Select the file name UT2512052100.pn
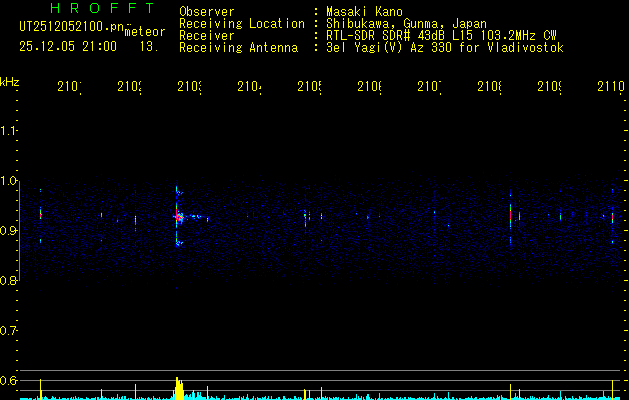Viewport: 629px width, 400px height. click(x=71, y=26)
